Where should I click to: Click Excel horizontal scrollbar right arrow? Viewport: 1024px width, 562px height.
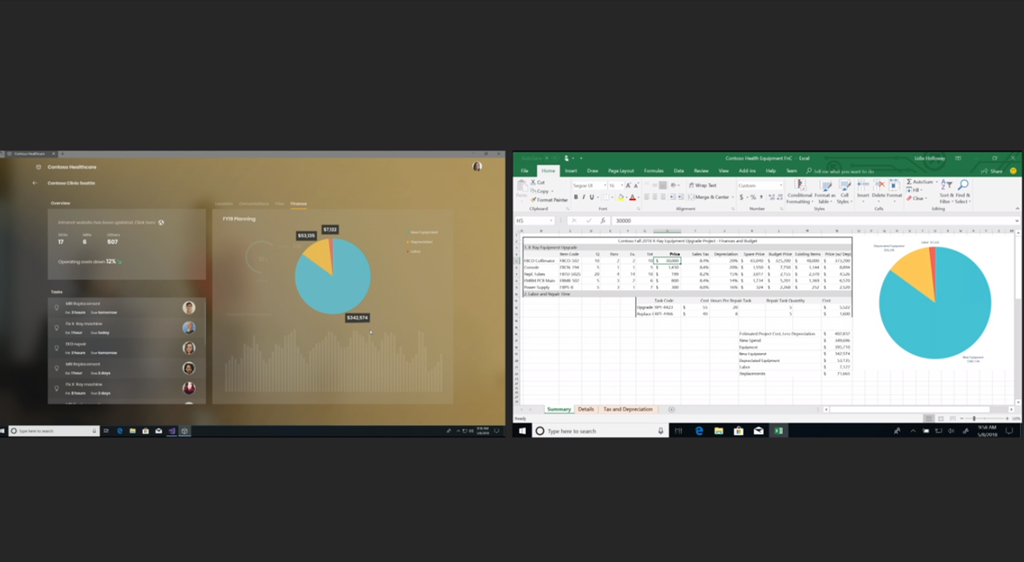1012,409
